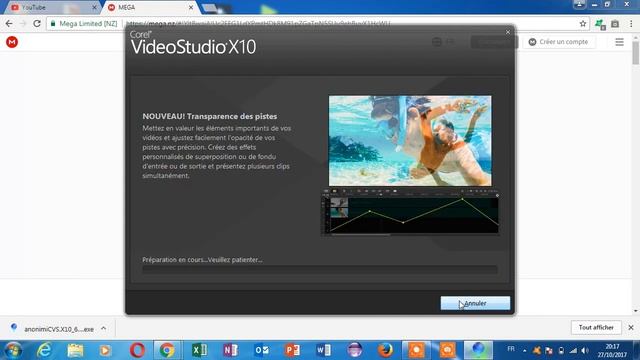
Task: Show hidden system tray icons
Action: [524, 351]
